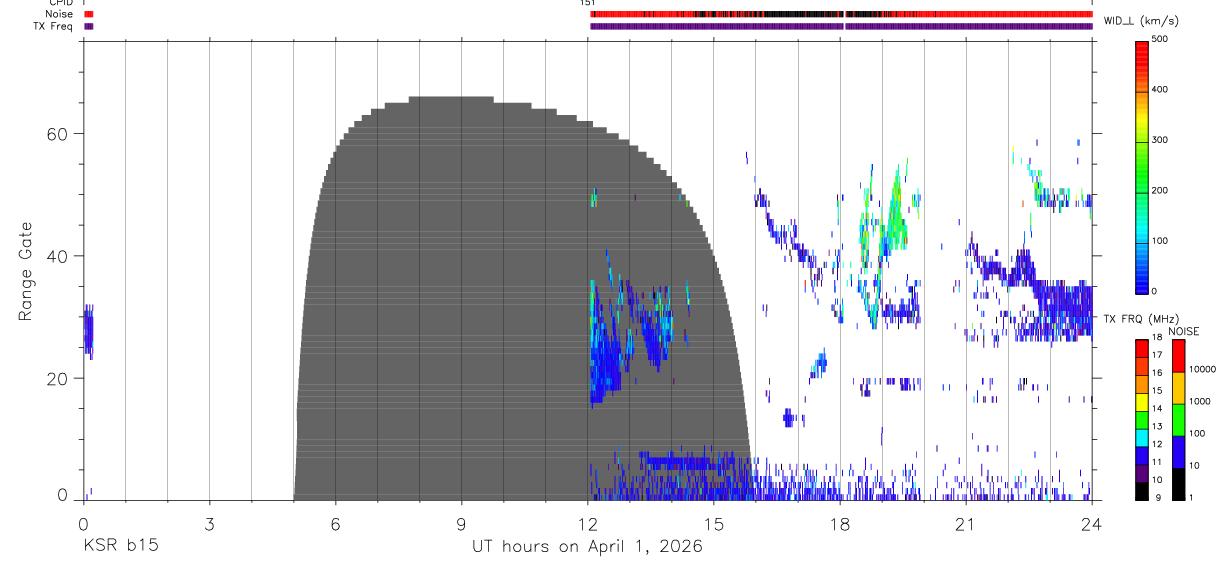Click the yellow segment of TX FRQ colorbar
The height and width of the screenshot is (567, 1228).
click(1142, 402)
